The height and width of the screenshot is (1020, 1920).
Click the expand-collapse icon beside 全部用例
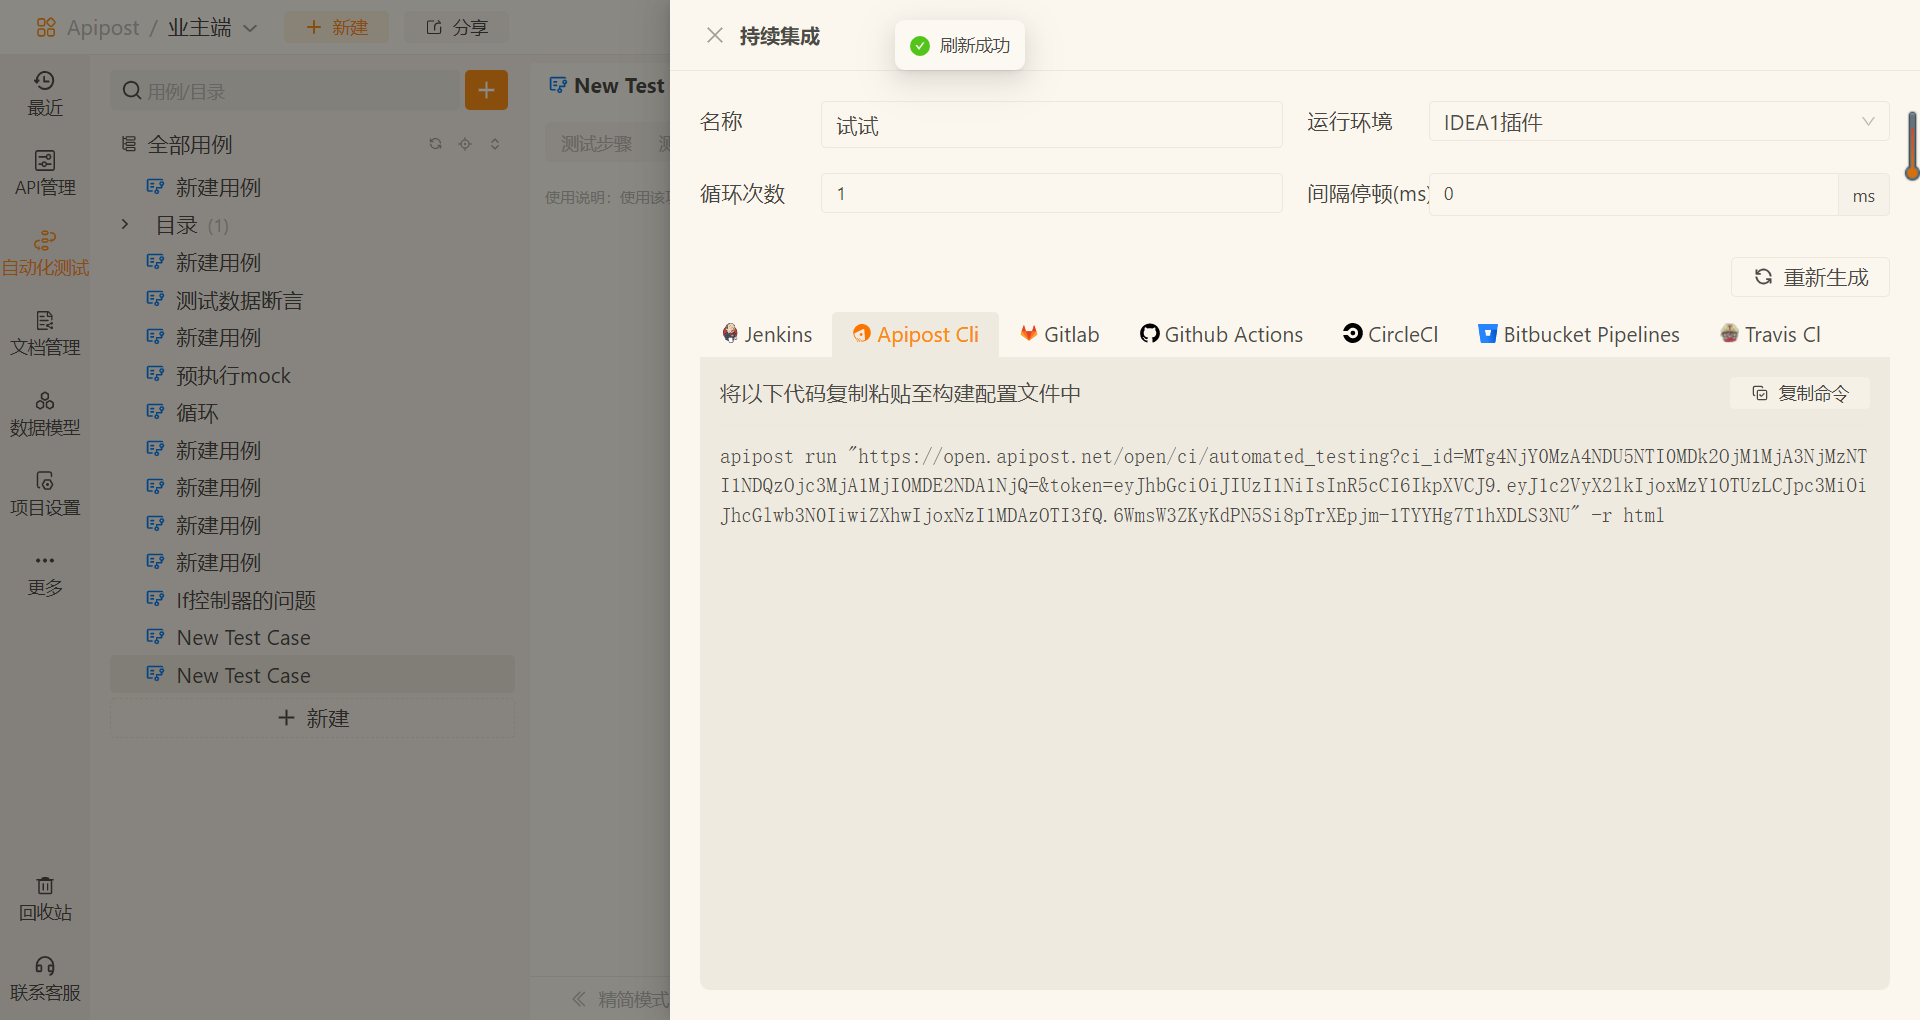495,144
